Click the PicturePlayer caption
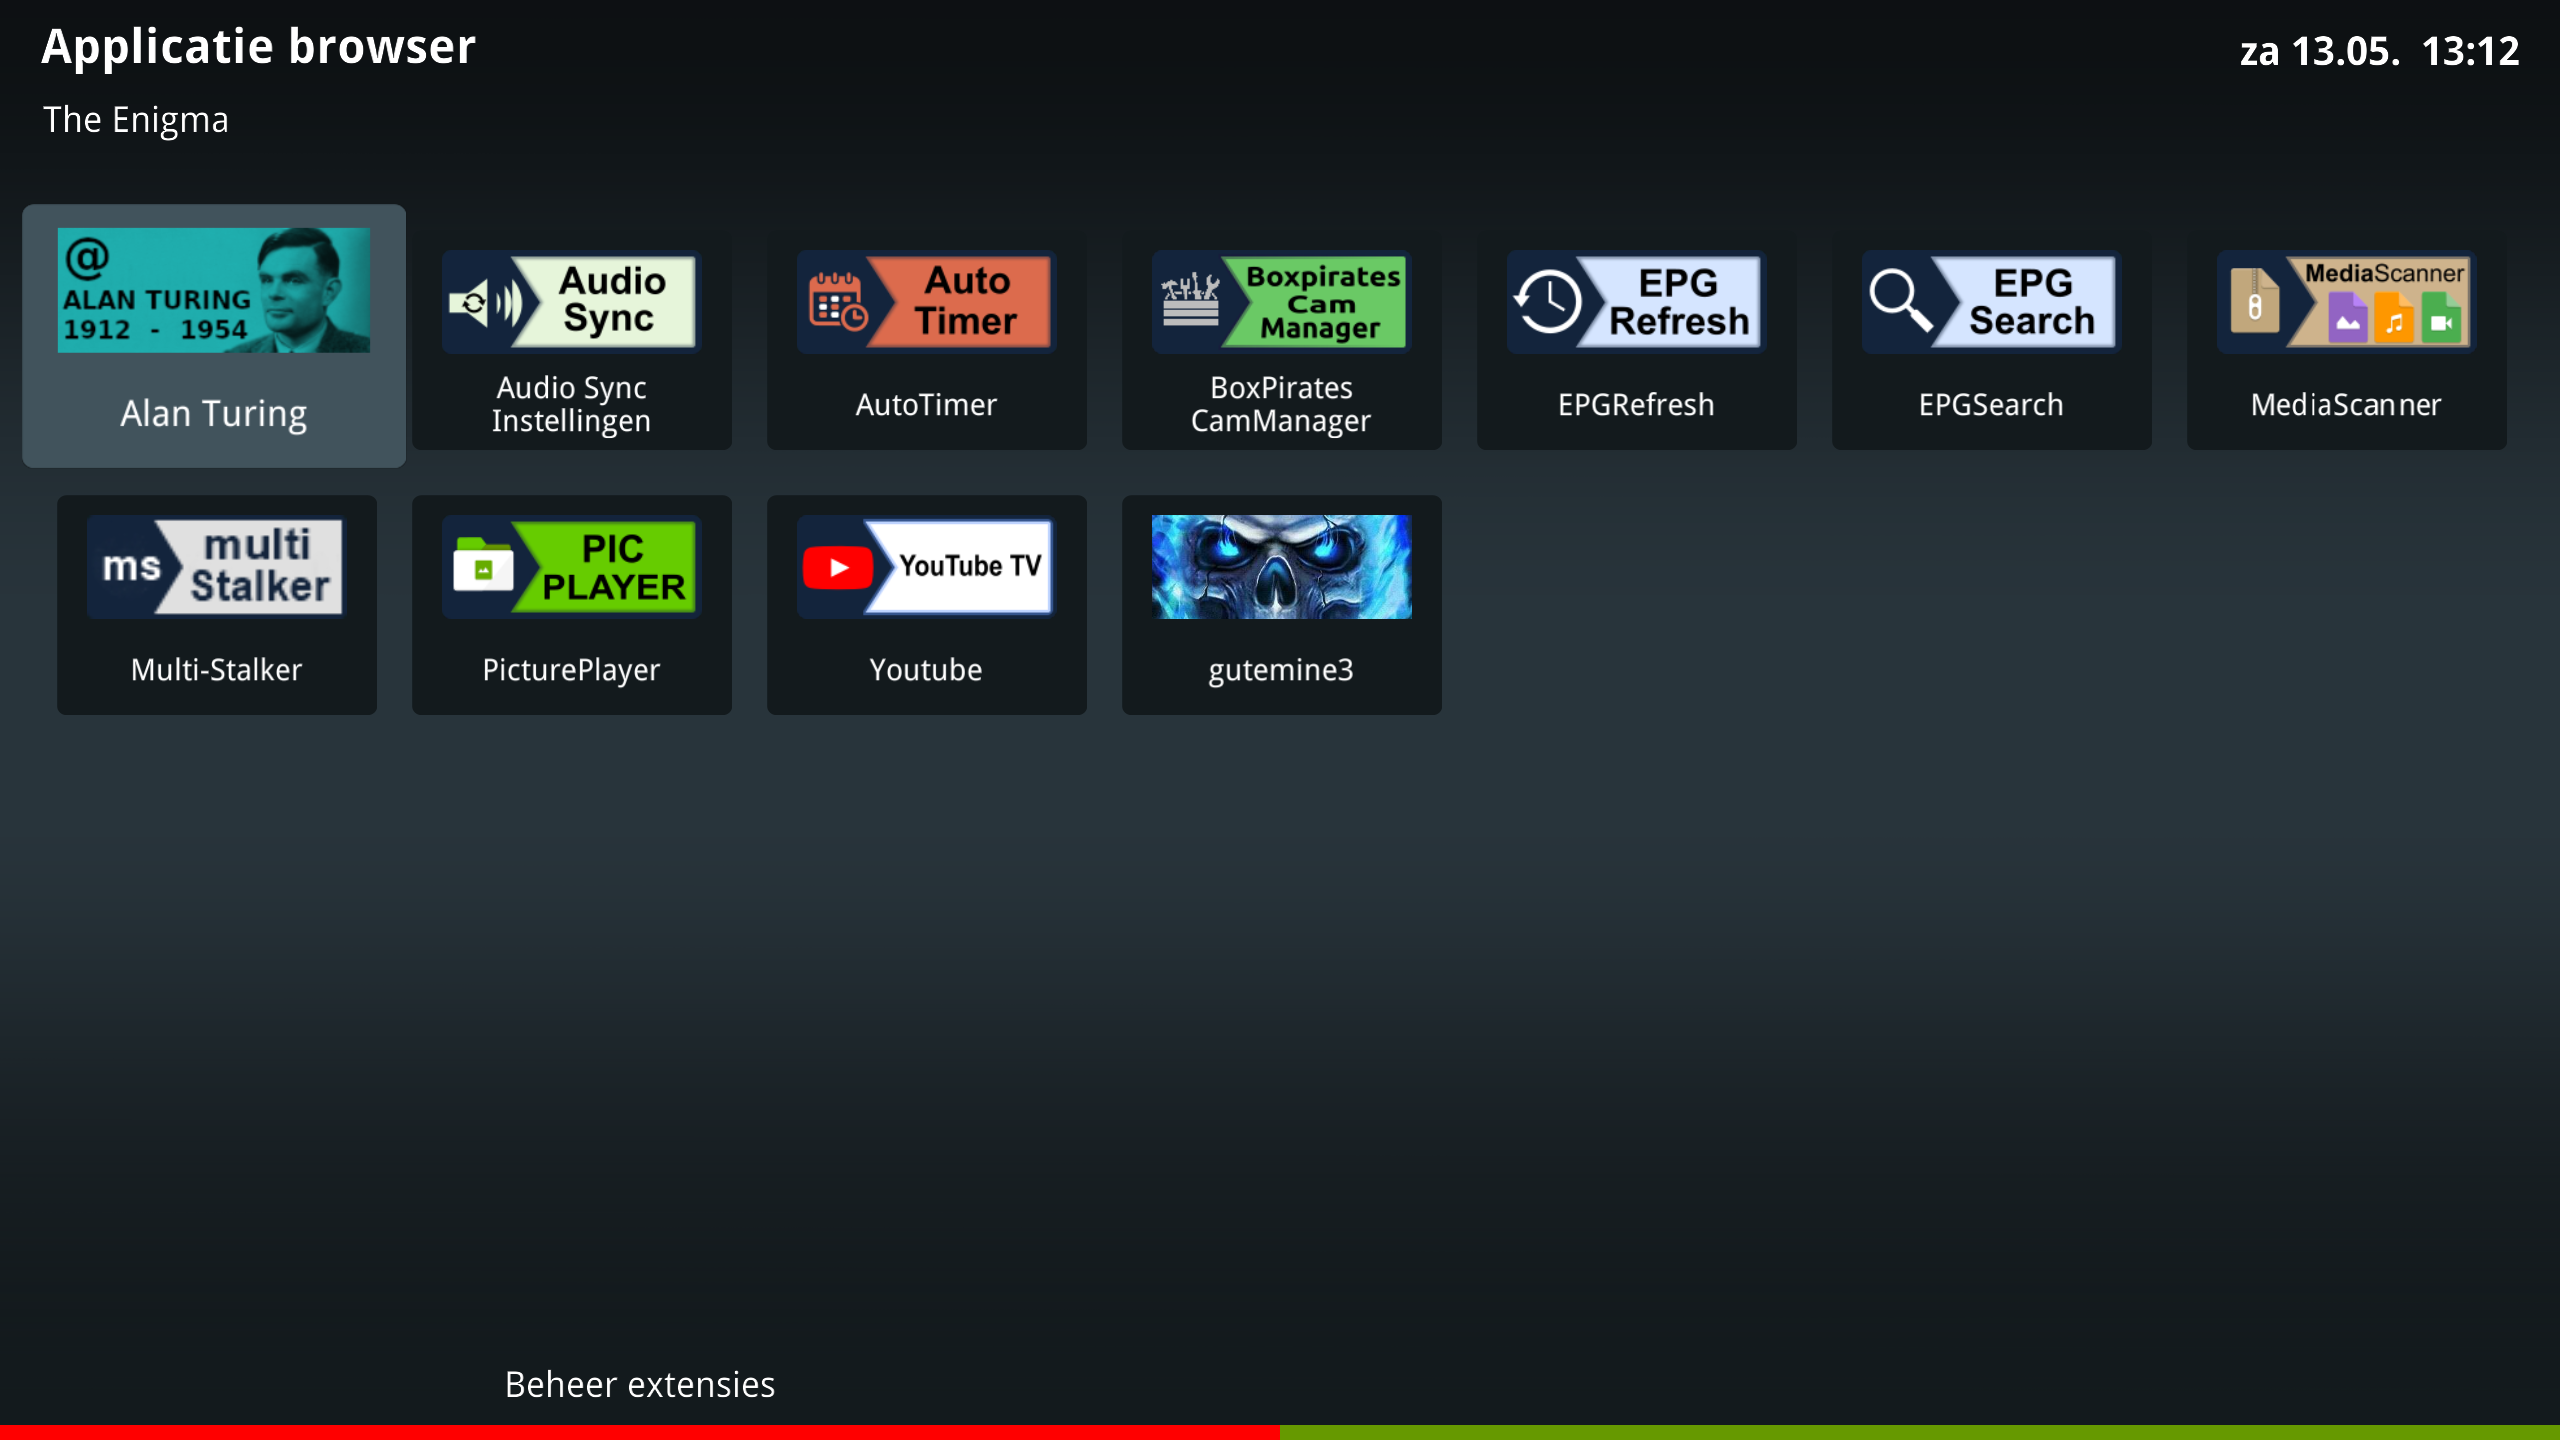The image size is (2560, 1440). click(x=571, y=669)
